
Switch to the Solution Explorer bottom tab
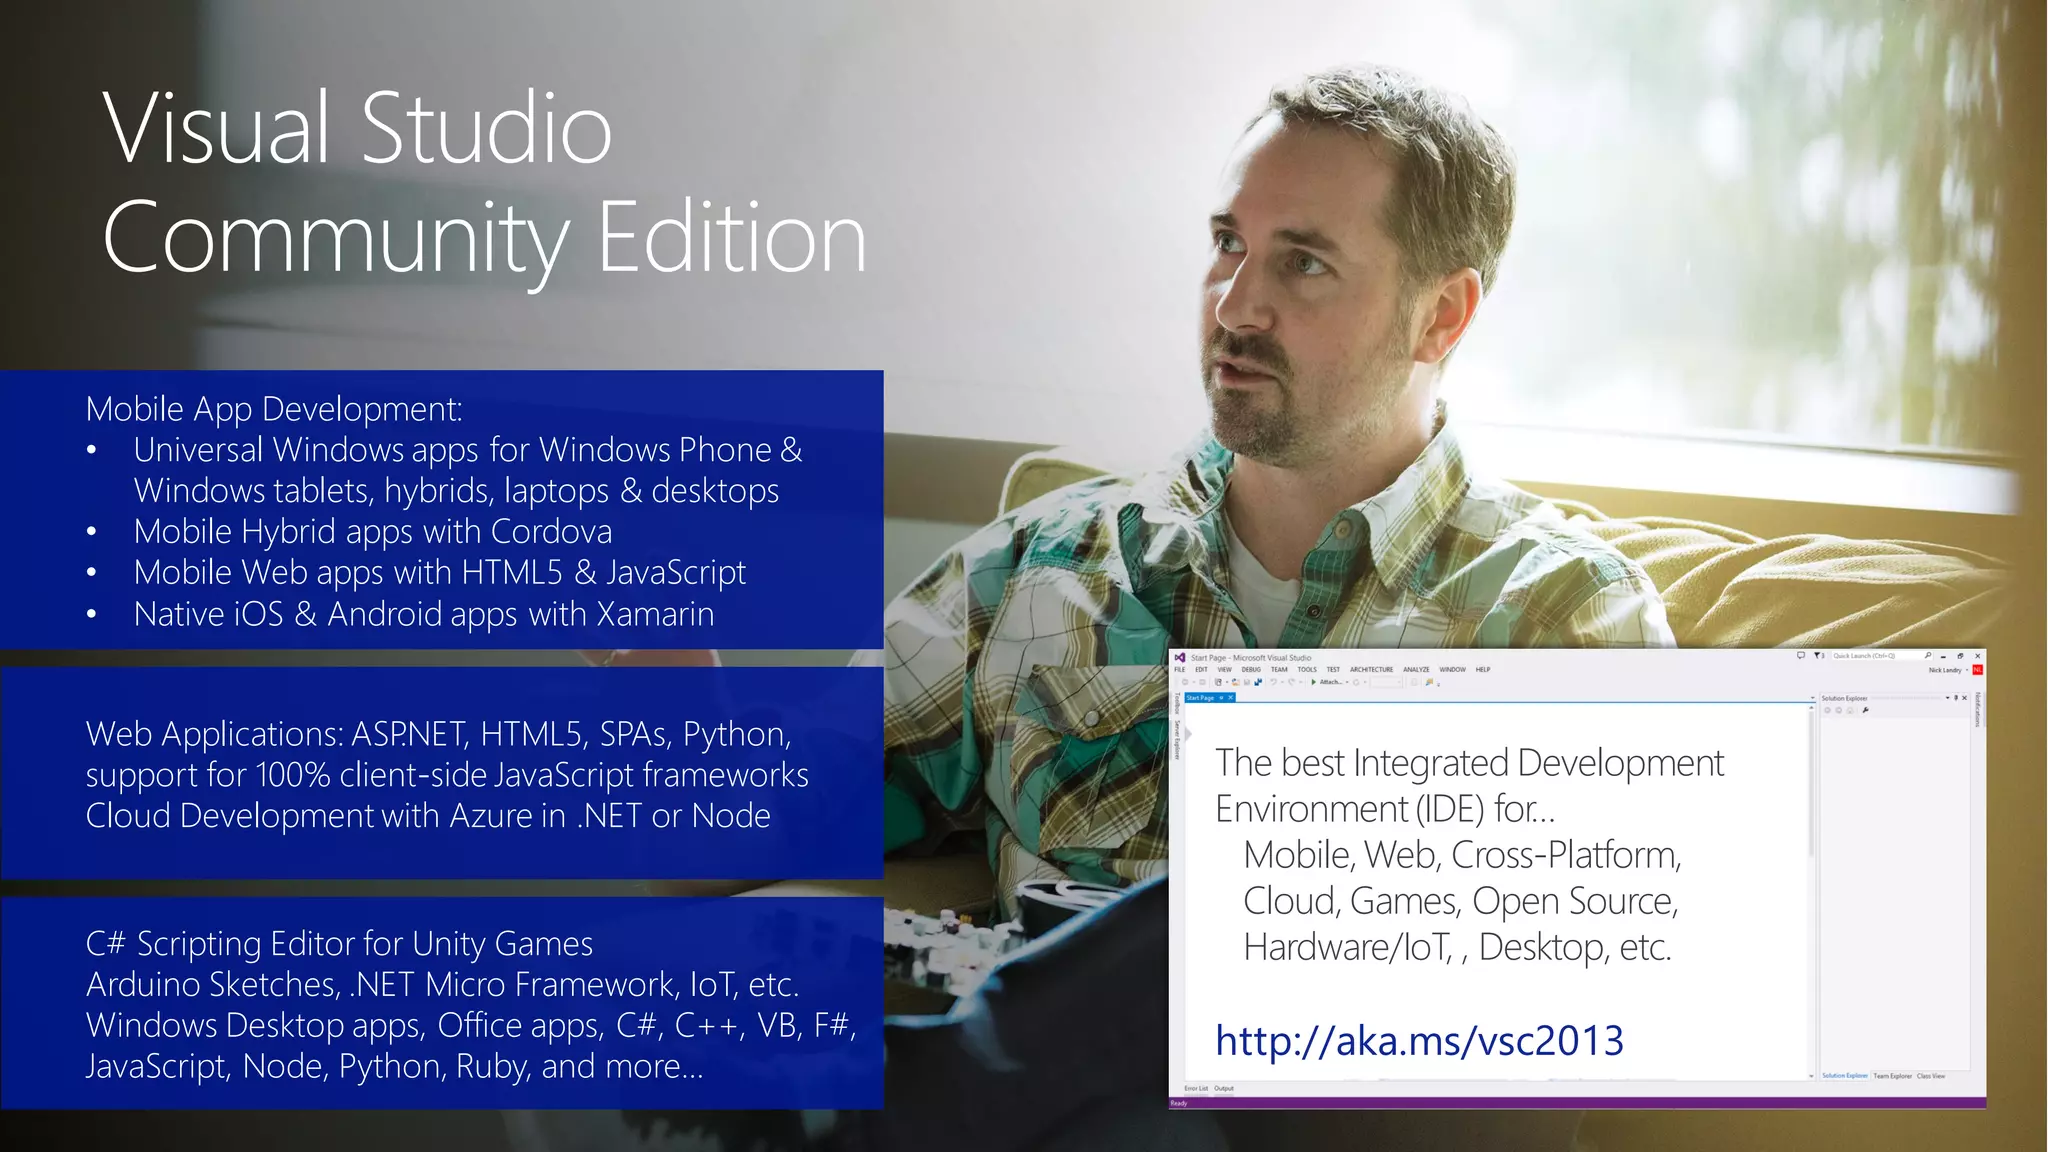pyautogui.click(x=1845, y=1076)
